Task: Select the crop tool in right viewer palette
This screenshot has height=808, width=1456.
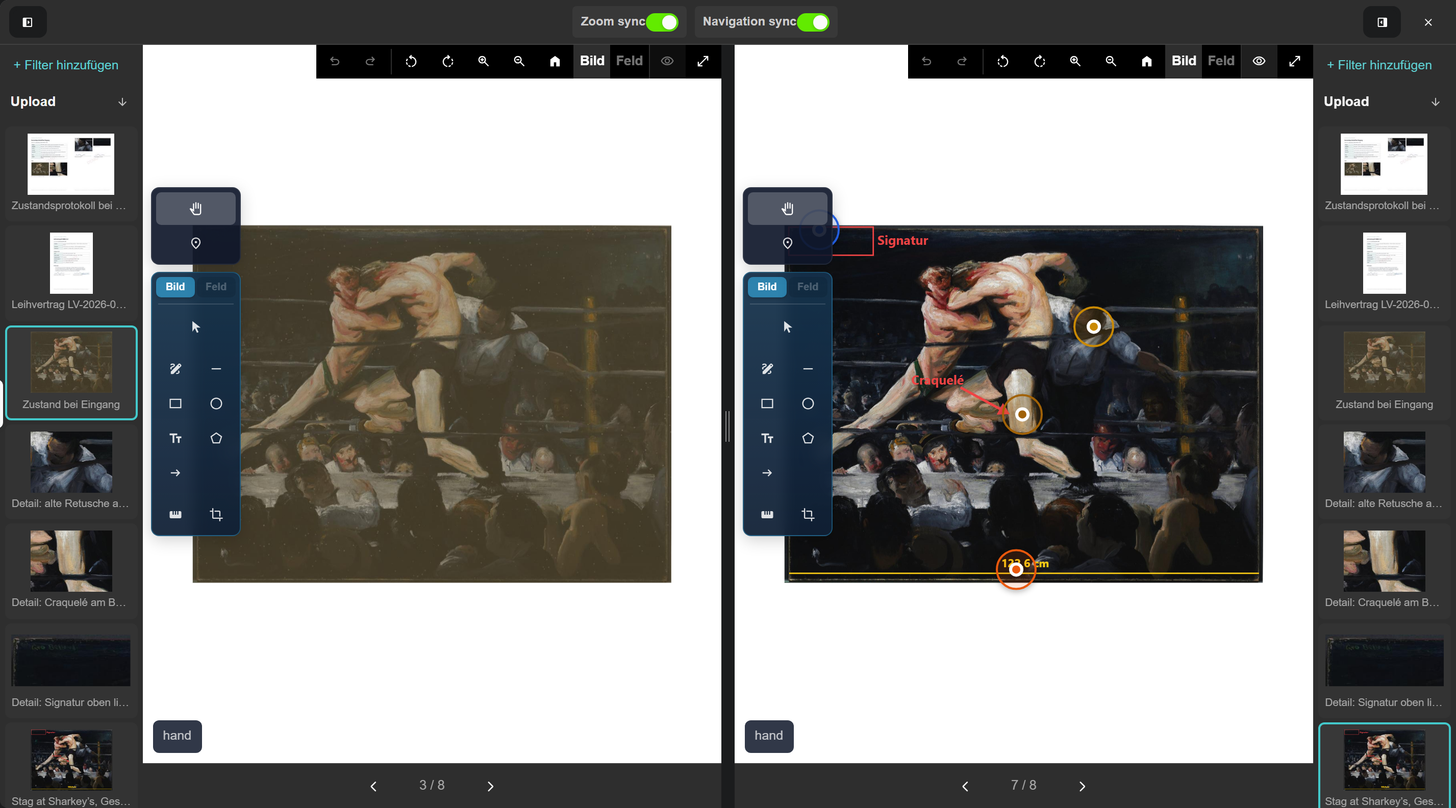Action: [x=808, y=515]
